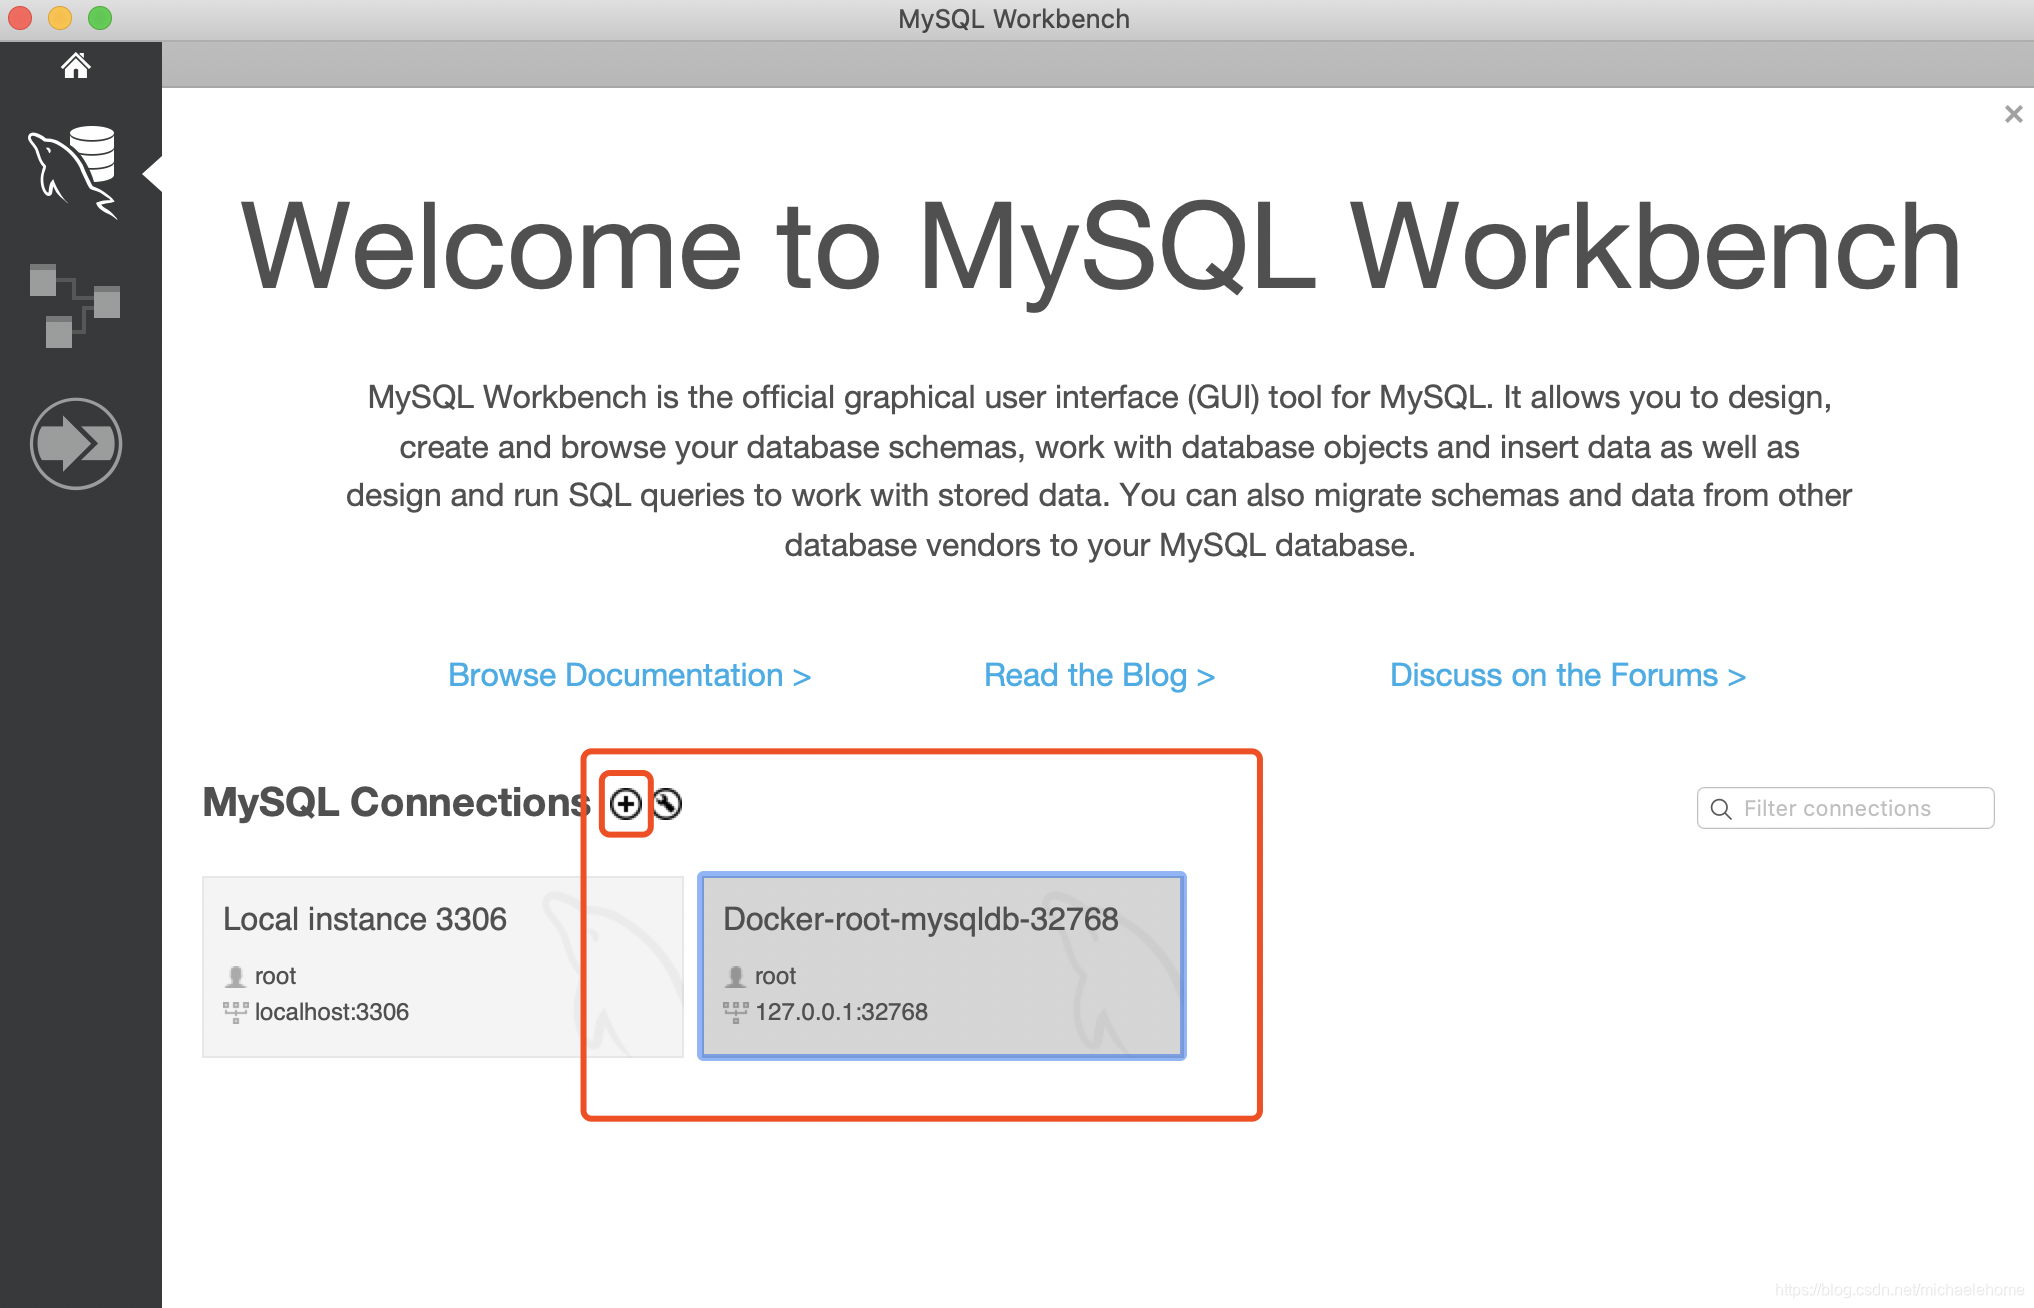Add a new MySQL connection (plus icon)
The height and width of the screenshot is (1308, 2034).
click(626, 803)
